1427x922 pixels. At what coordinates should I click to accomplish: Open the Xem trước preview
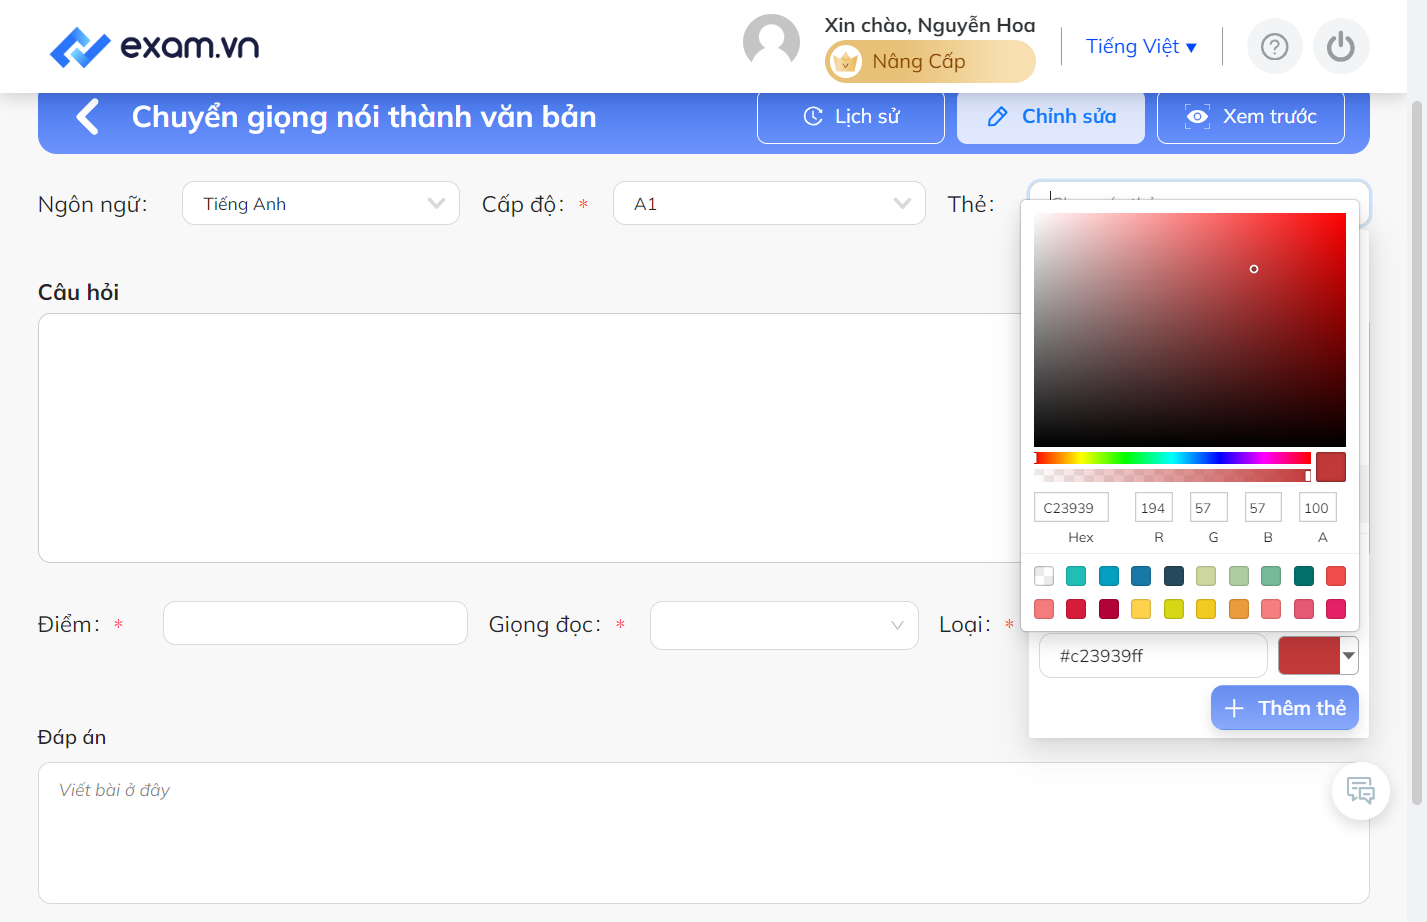[x=1251, y=117]
